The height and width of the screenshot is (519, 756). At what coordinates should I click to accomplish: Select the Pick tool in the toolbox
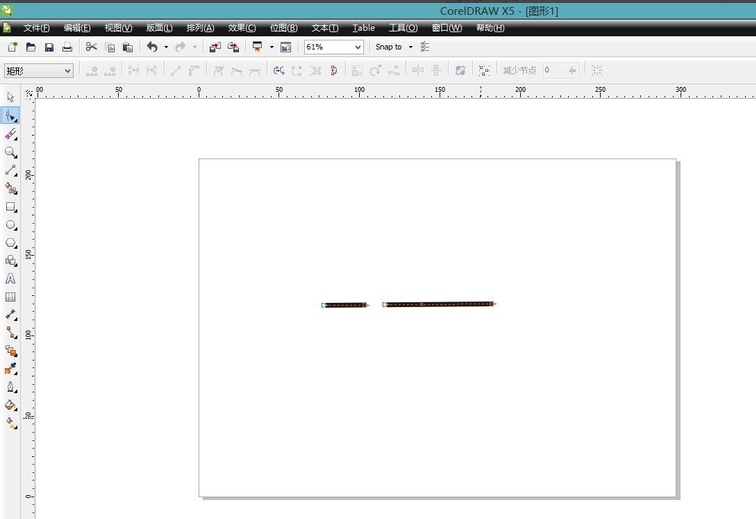tap(11, 97)
